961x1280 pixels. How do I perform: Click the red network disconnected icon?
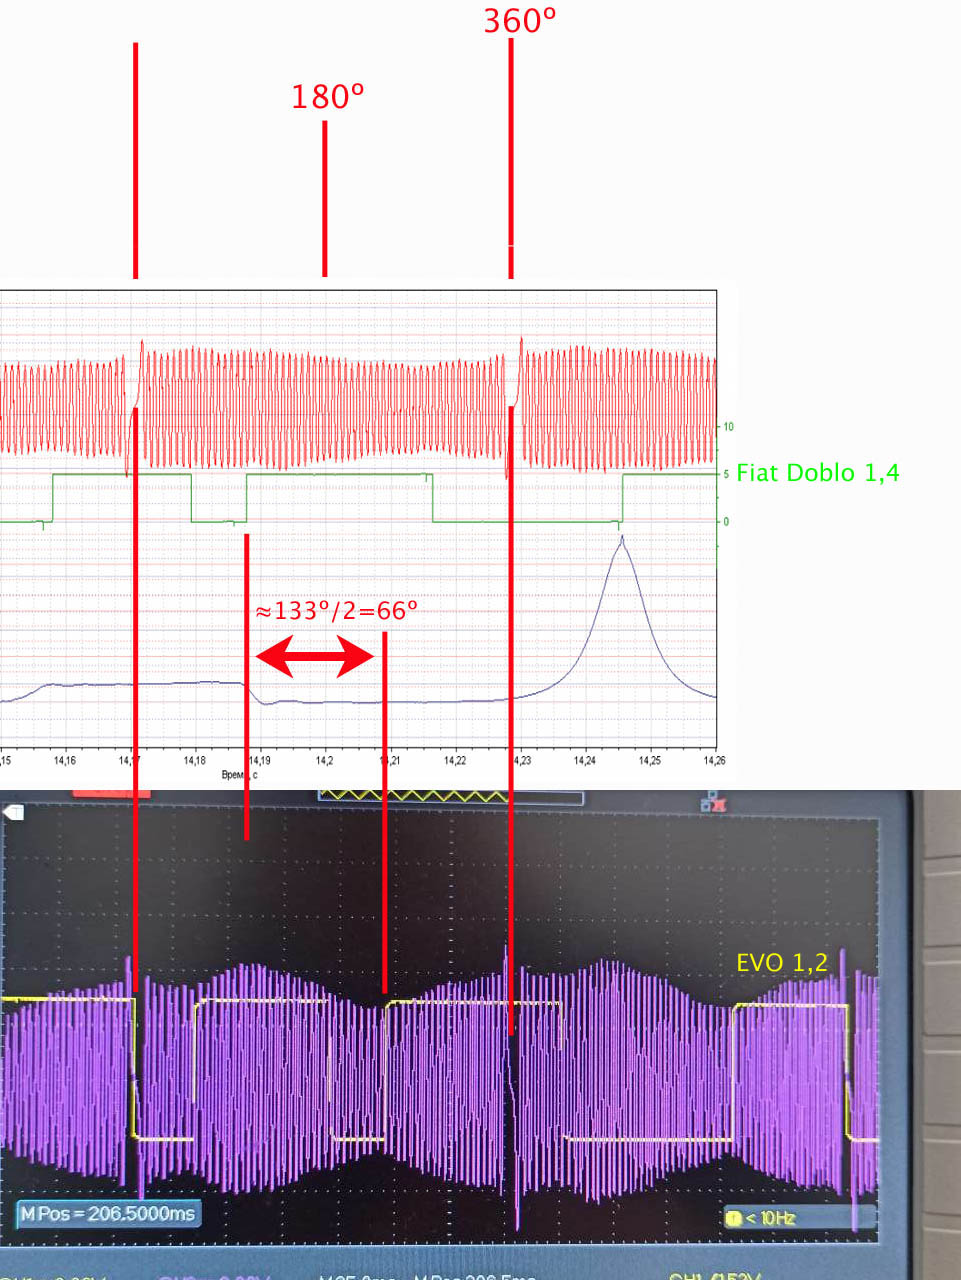pos(714,801)
